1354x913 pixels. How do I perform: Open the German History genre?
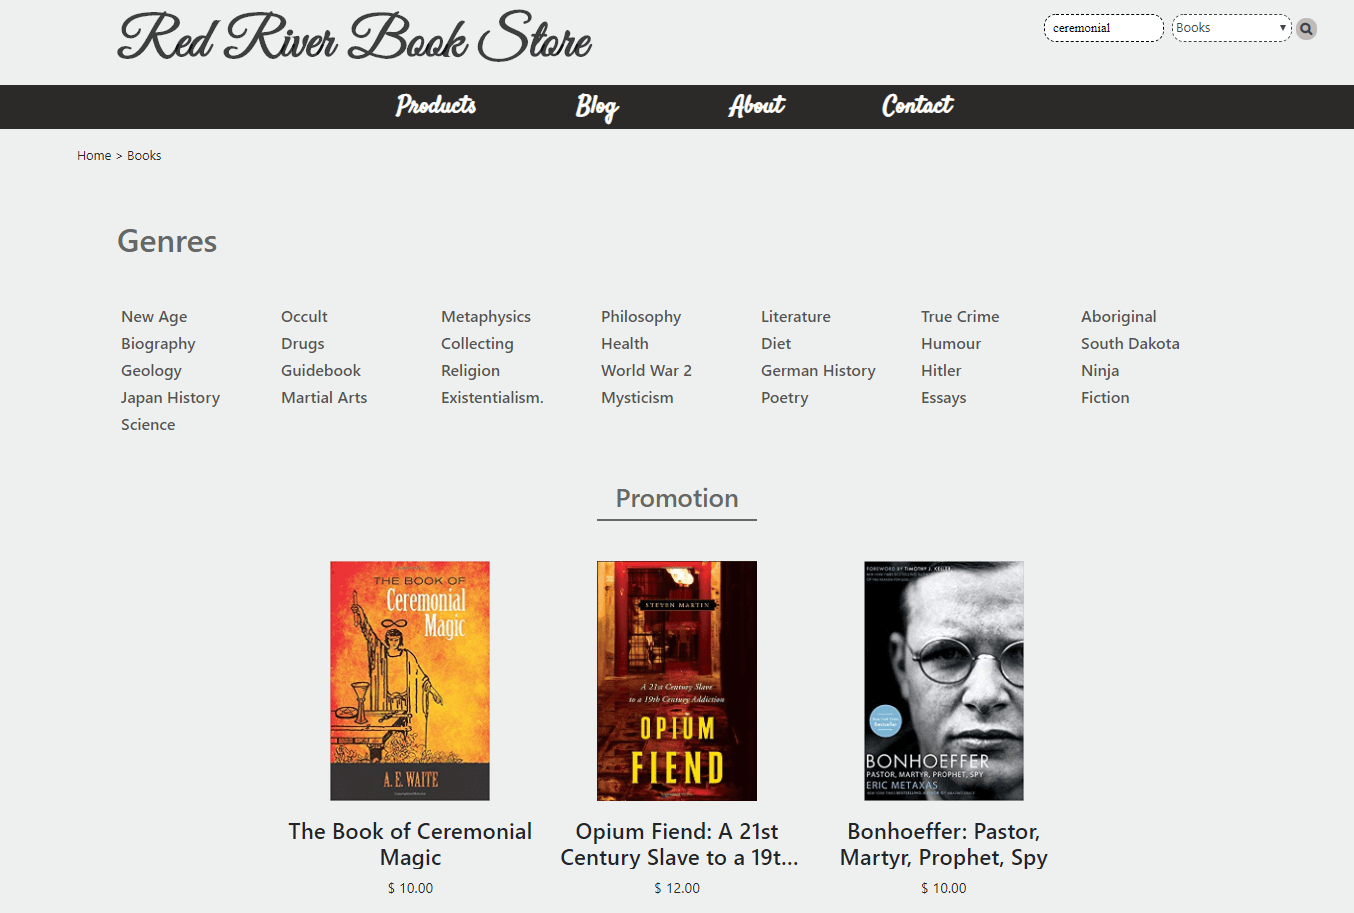tap(818, 371)
